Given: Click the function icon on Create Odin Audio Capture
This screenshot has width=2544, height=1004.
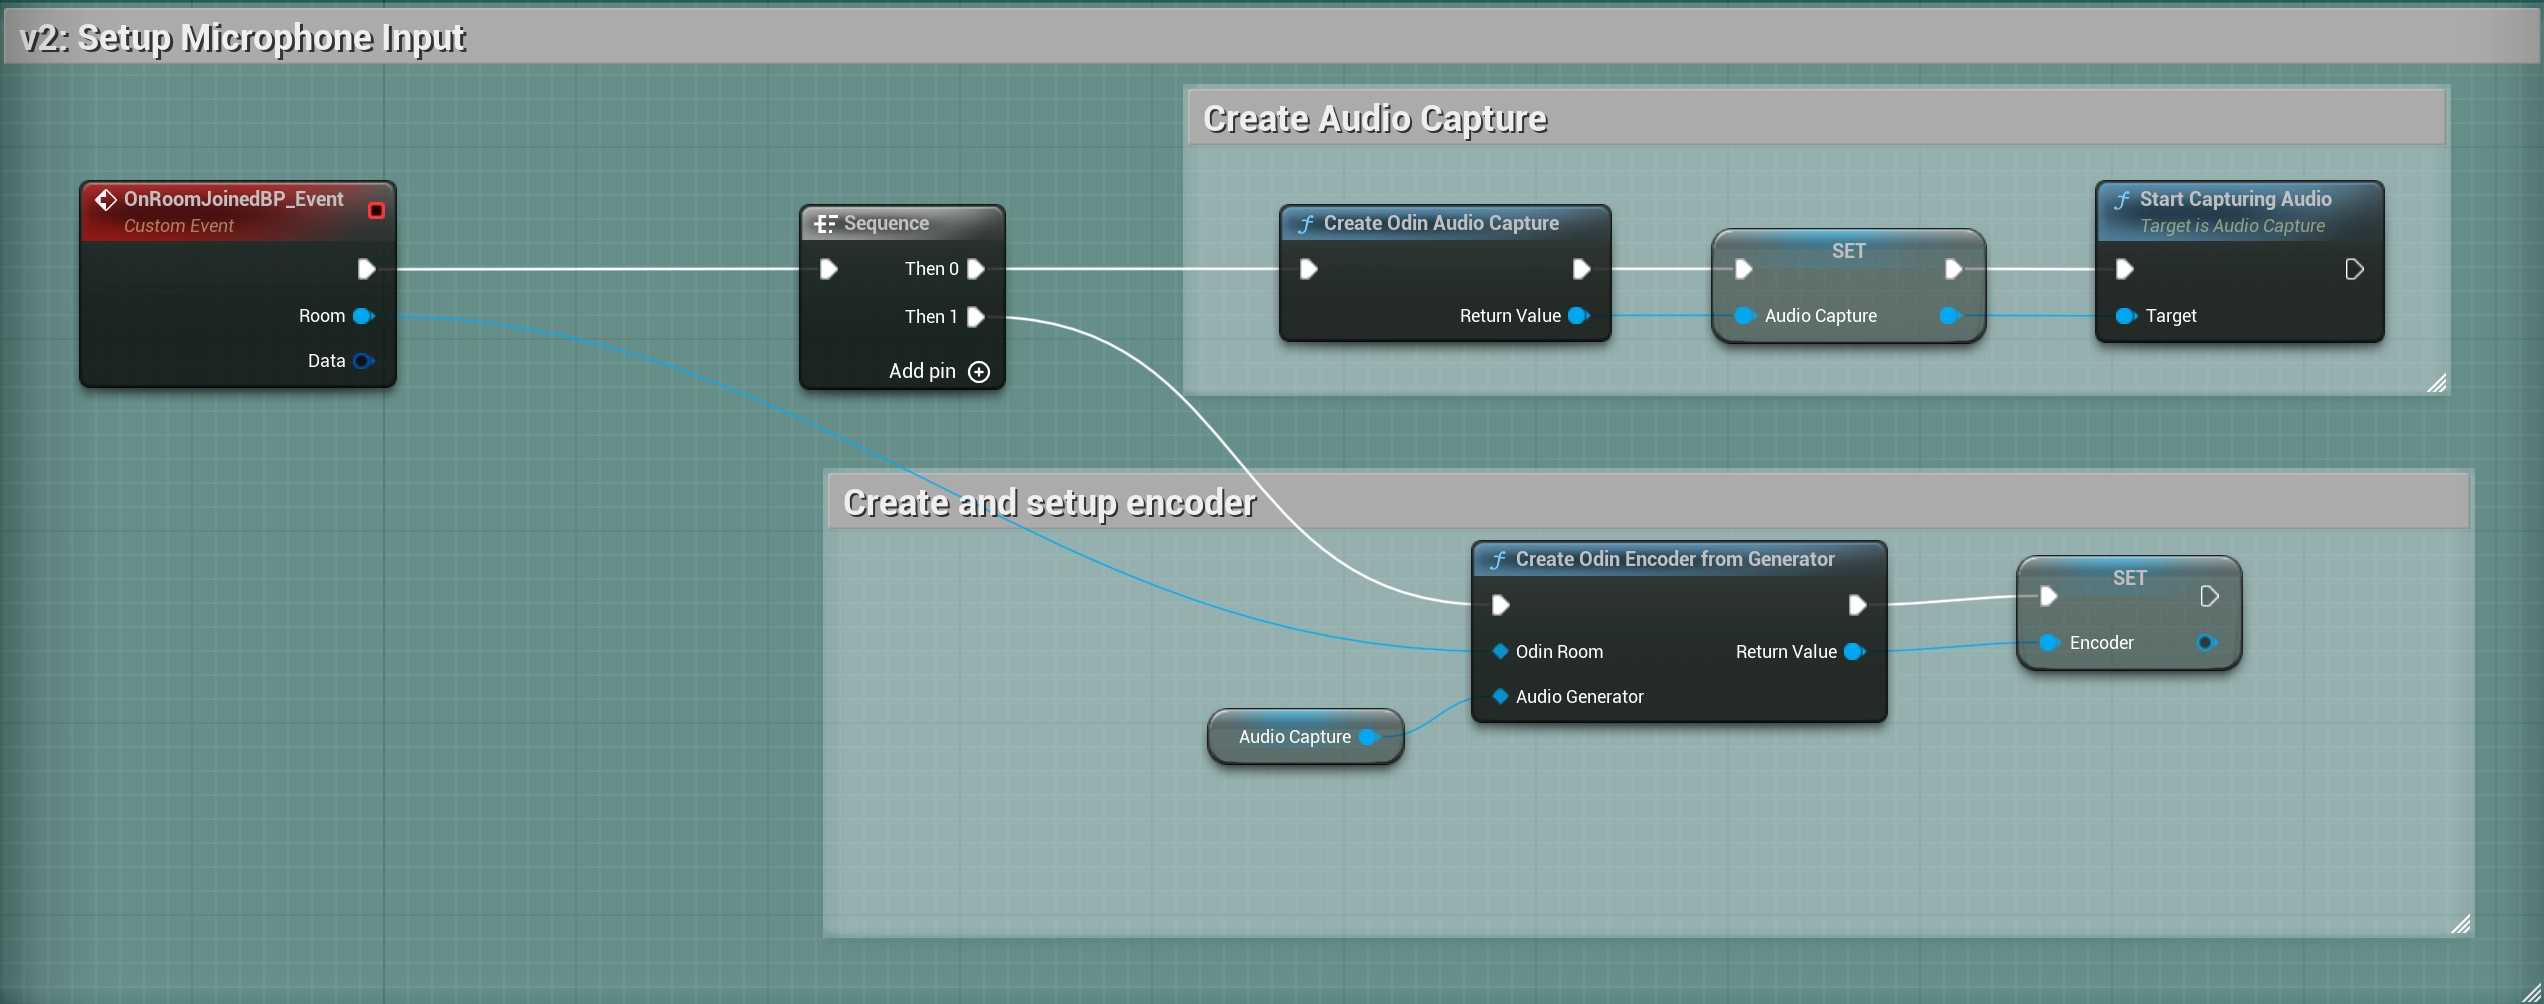Looking at the screenshot, I should point(1306,223).
